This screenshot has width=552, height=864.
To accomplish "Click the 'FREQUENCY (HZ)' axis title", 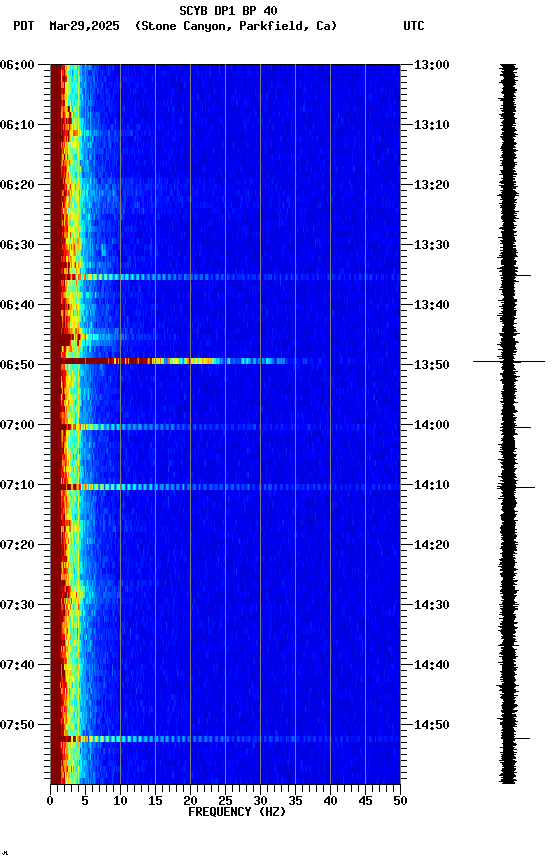I will point(237,812).
